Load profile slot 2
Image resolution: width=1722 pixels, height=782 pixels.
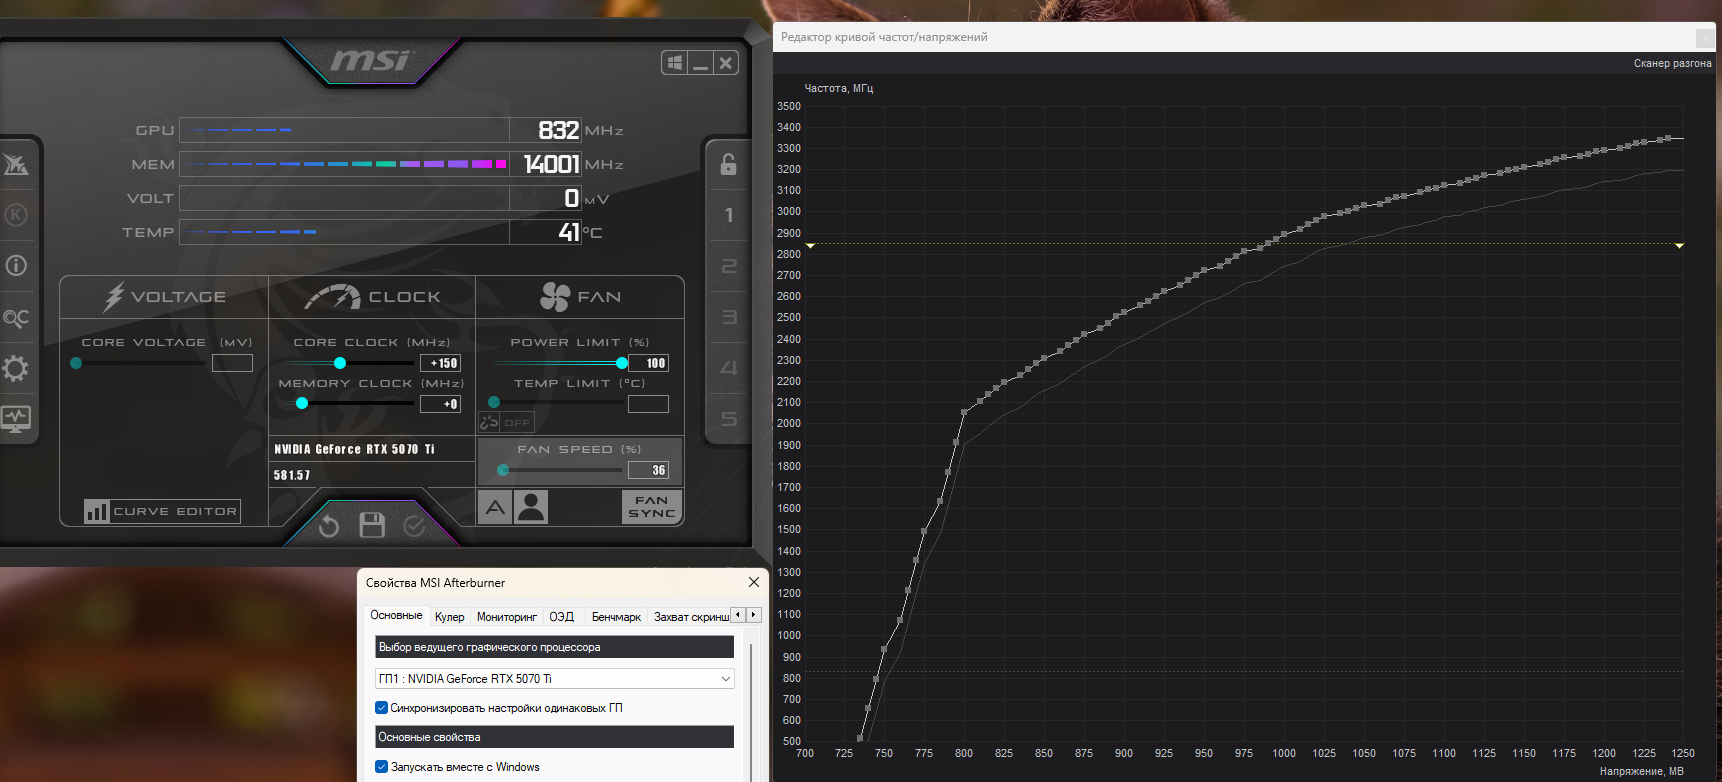point(729,266)
